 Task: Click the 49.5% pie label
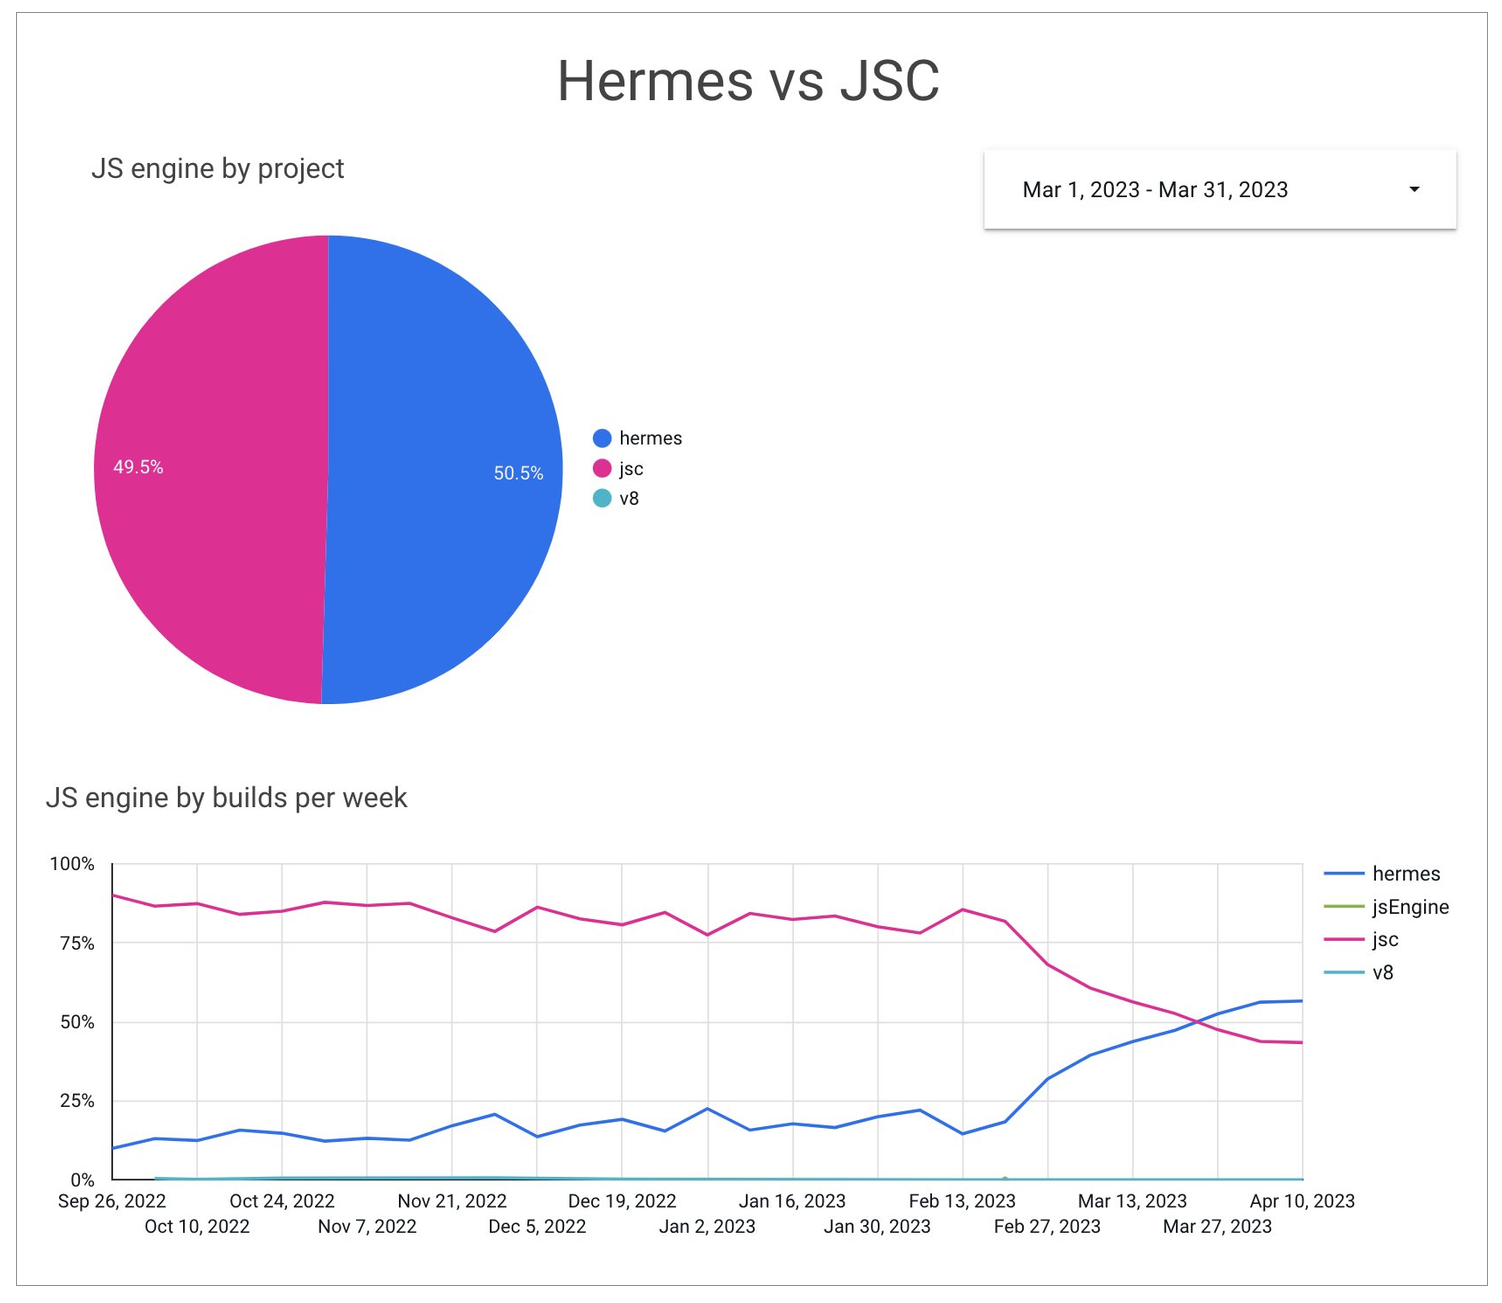138,467
